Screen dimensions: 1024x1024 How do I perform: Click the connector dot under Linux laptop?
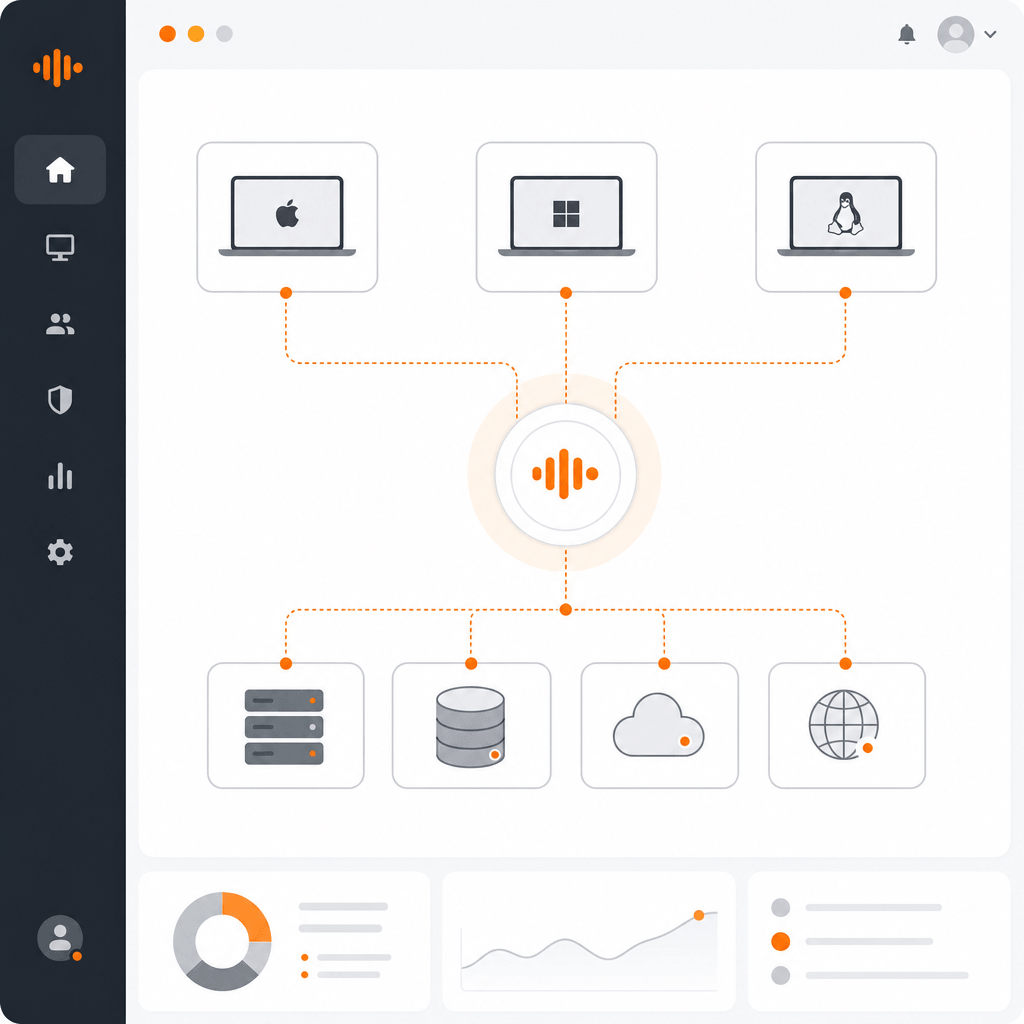coord(845,293)
